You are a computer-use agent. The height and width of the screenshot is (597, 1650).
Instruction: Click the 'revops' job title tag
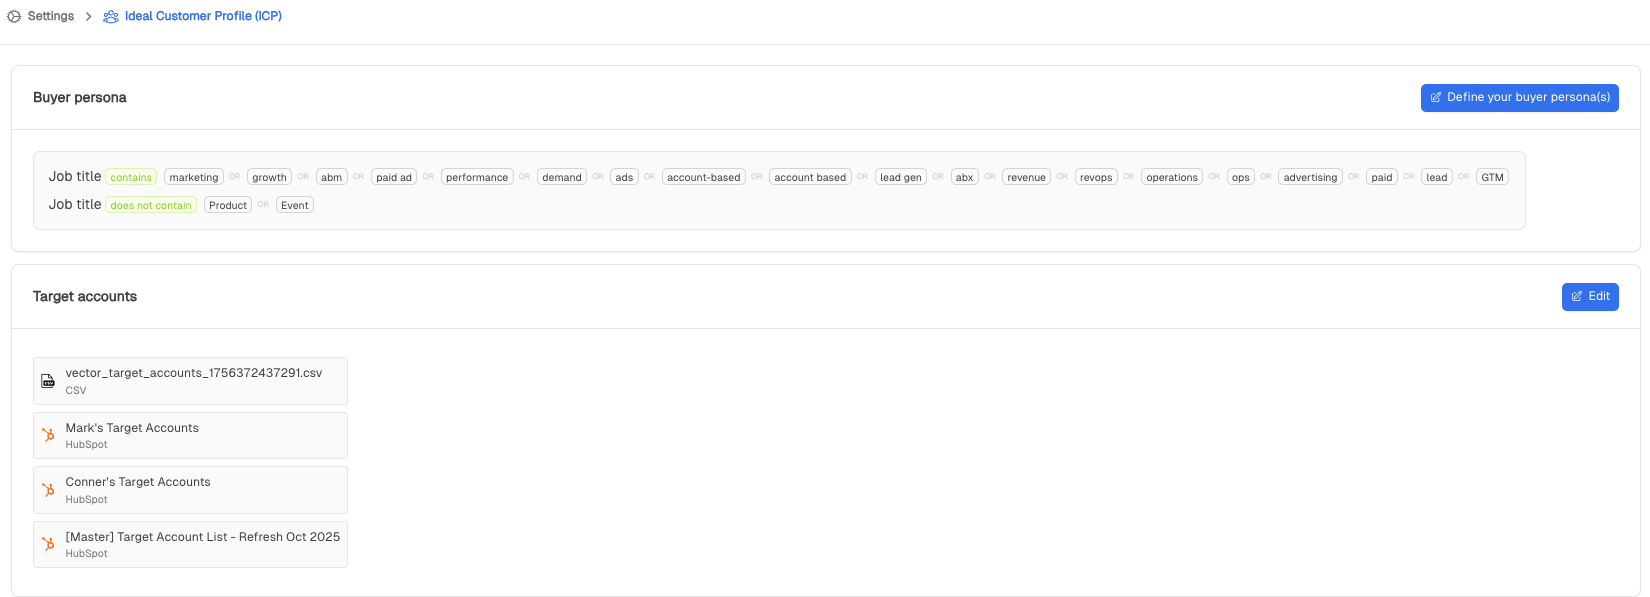coord(1096,177)
